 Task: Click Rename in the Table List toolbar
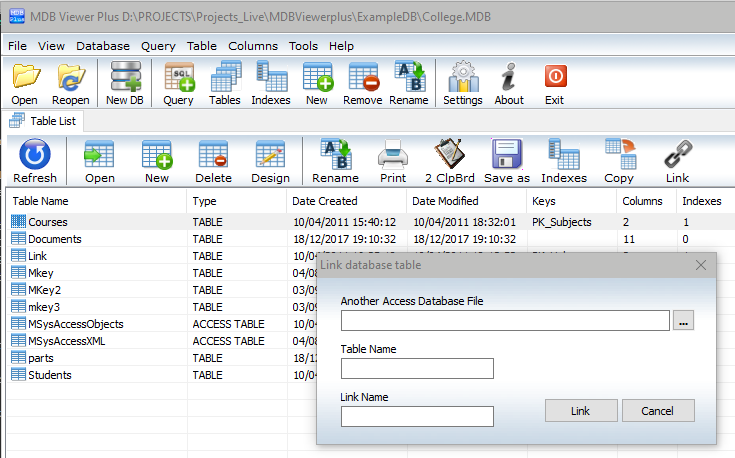click(x=336, y=161)
